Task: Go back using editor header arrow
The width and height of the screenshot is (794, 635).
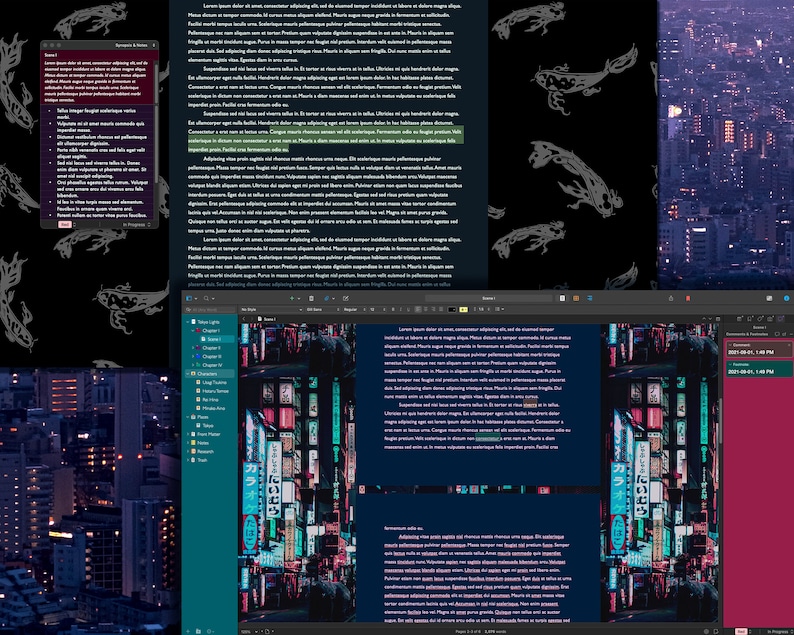Action: pos(244,319)
